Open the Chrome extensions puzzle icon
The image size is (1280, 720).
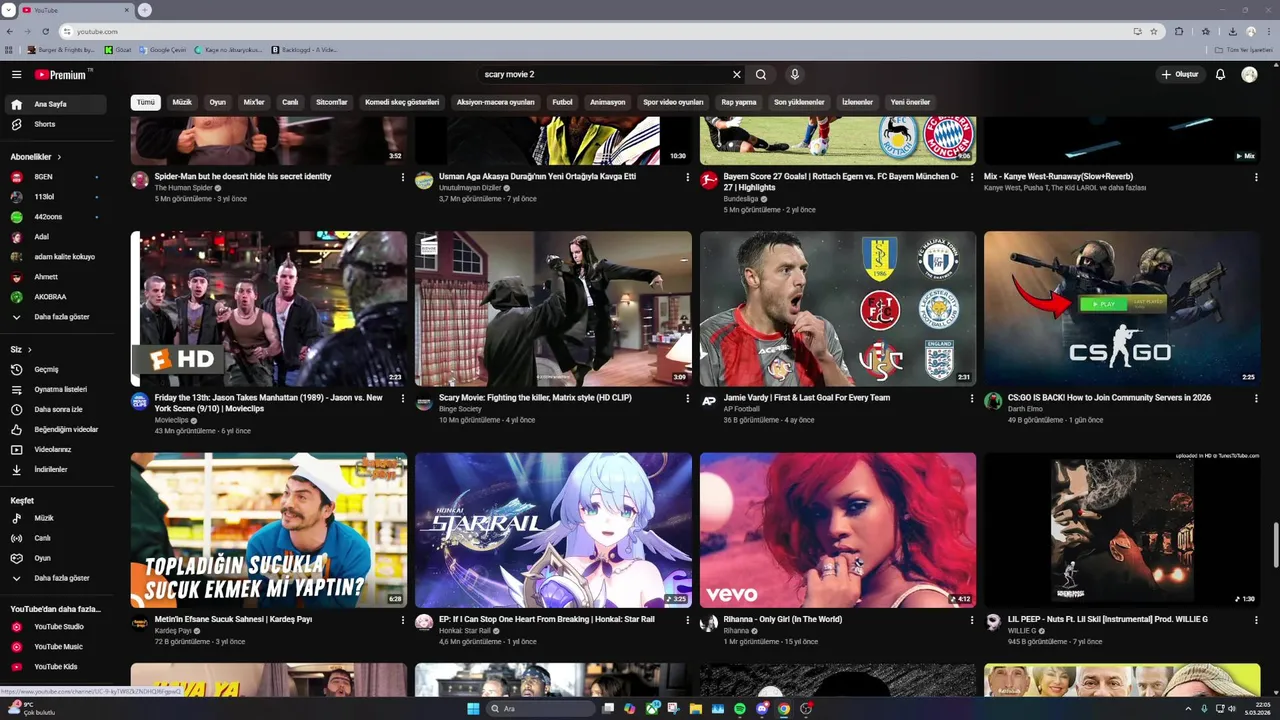1179,31
